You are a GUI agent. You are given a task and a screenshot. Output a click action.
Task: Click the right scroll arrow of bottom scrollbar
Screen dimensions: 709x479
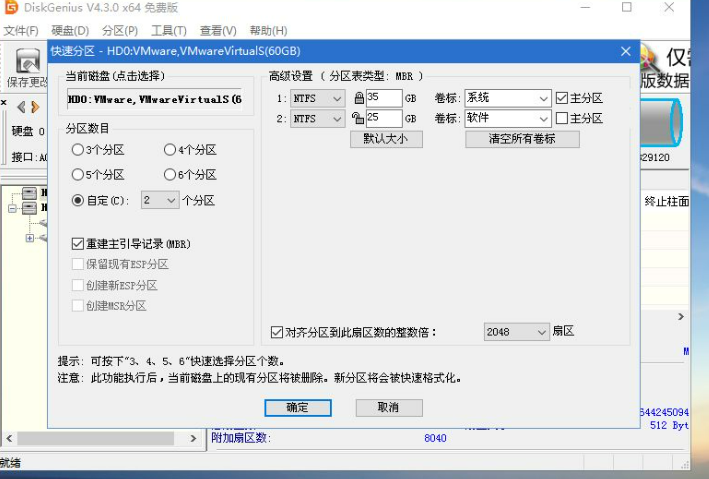coord(194,438)
